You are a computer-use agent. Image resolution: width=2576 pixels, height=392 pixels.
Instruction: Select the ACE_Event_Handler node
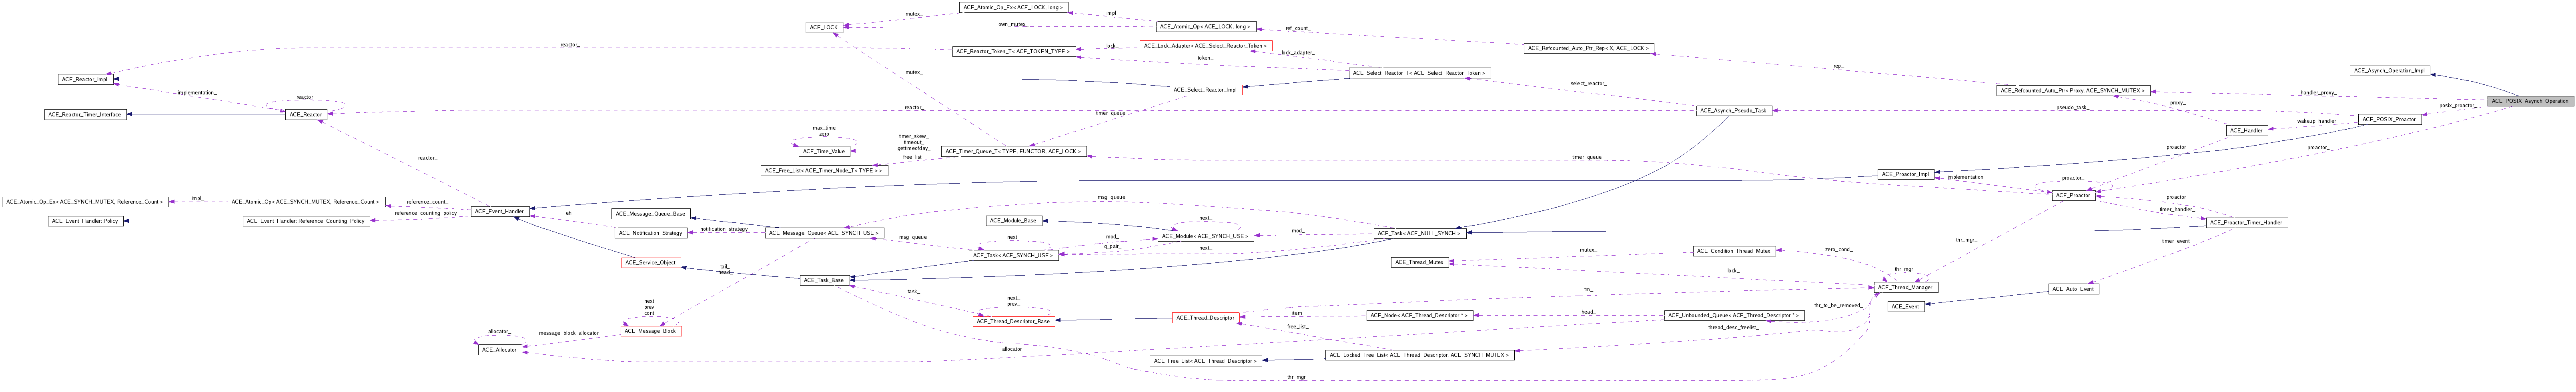pyautogui.click(x=499, y=212)
